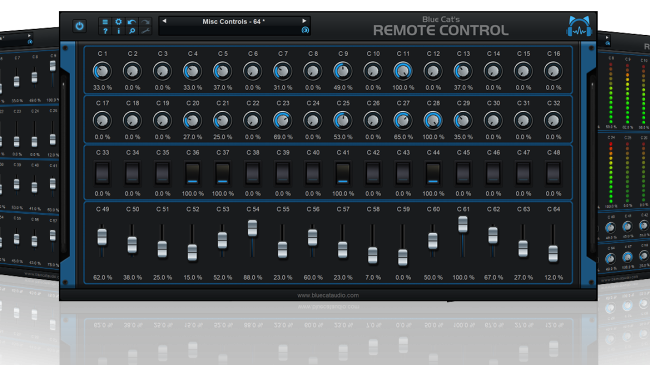This screenshot has width=650, height=365.
Task: Click the small blue icon below the next-preset arrow
Action: tap(305, 30)
